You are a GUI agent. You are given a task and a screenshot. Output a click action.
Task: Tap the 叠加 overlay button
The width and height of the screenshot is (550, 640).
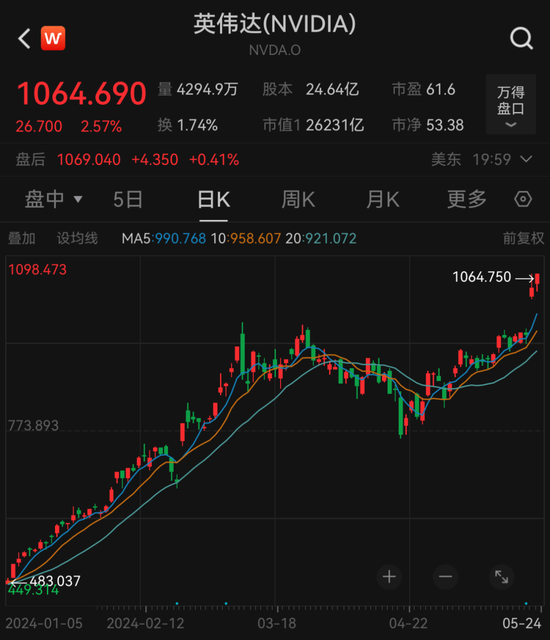click(22, 238)
